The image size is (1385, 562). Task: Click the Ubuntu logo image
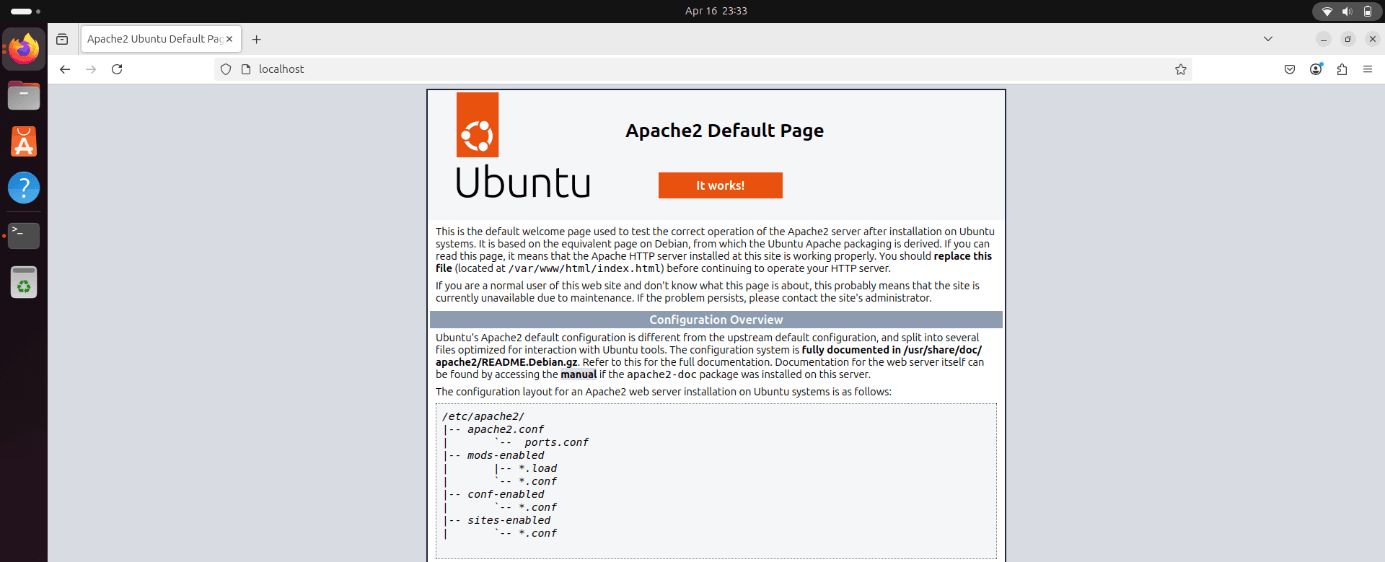click(523, 145)
